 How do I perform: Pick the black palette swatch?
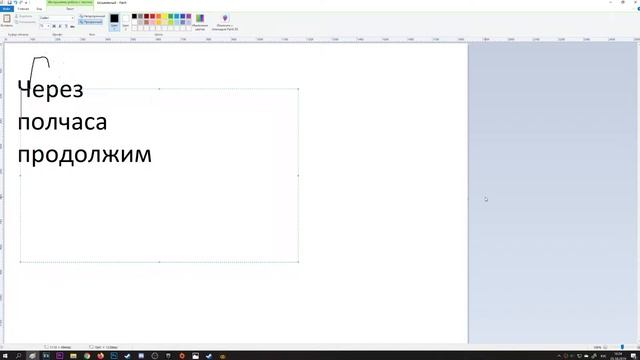tap(134, 16)
